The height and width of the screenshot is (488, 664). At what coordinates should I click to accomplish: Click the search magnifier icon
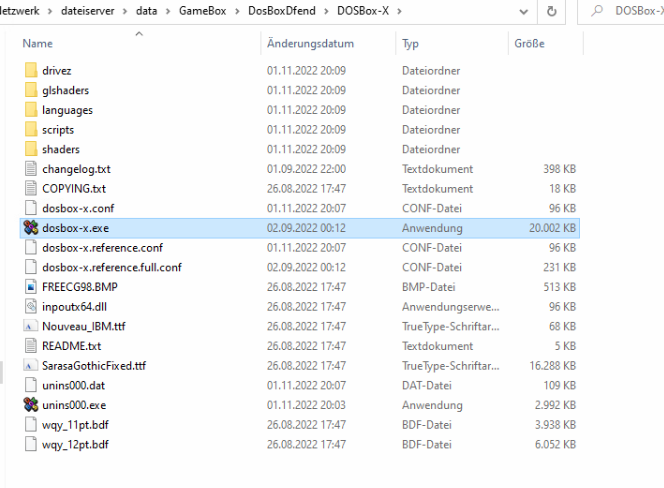click(596, 10)
